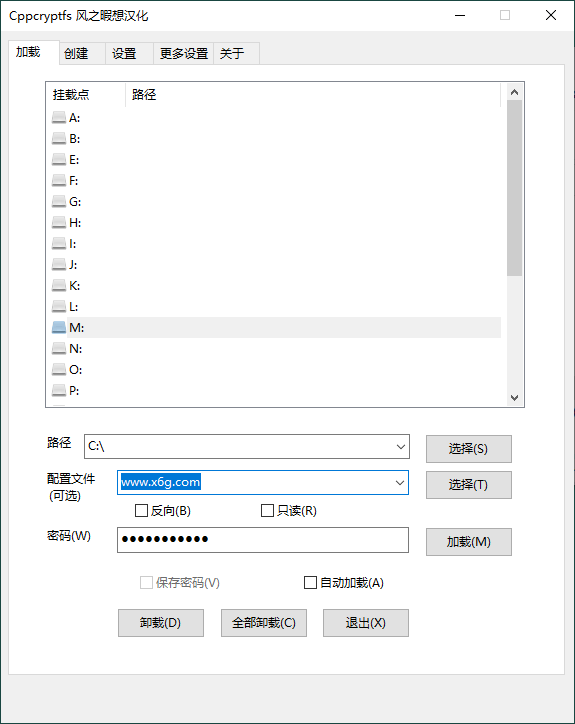Viewport: 575px width, 724px height.
Task: Click the 加载(M) mount button
Action: coord(468,542)
